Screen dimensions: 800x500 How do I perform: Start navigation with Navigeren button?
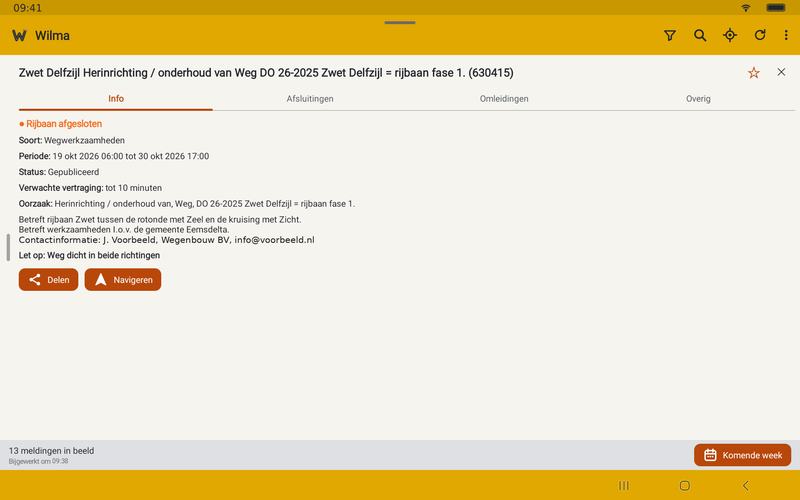[x=123, y=280]
